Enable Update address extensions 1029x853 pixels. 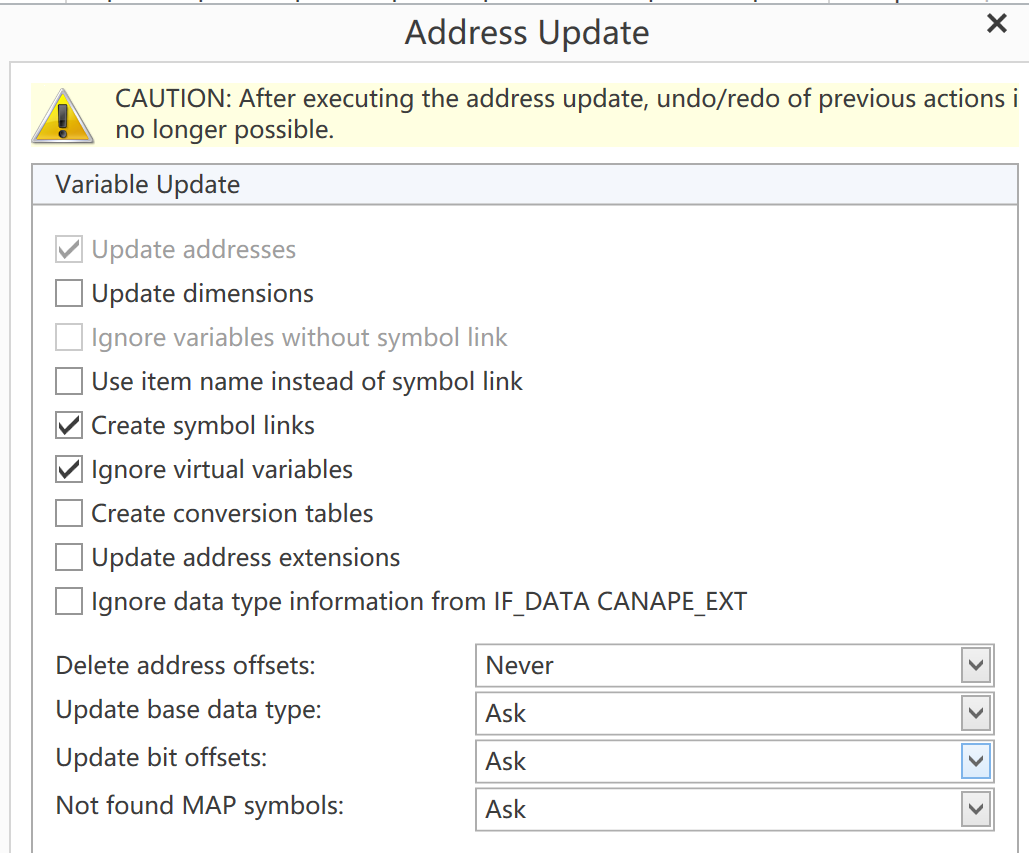click(x=69, y=558)
